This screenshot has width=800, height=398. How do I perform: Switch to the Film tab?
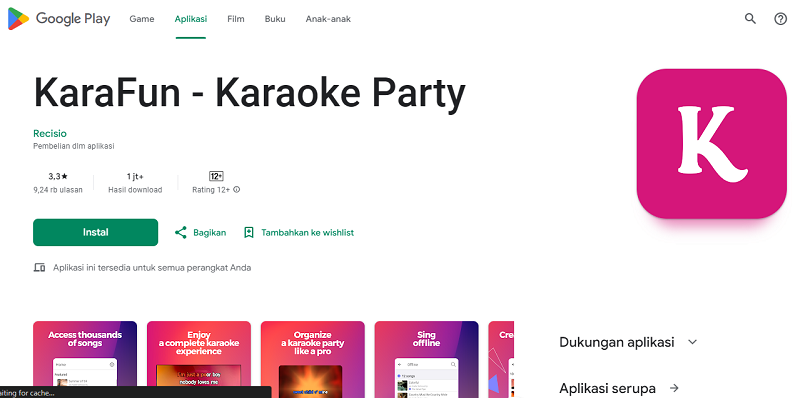(x=236, y=19)
